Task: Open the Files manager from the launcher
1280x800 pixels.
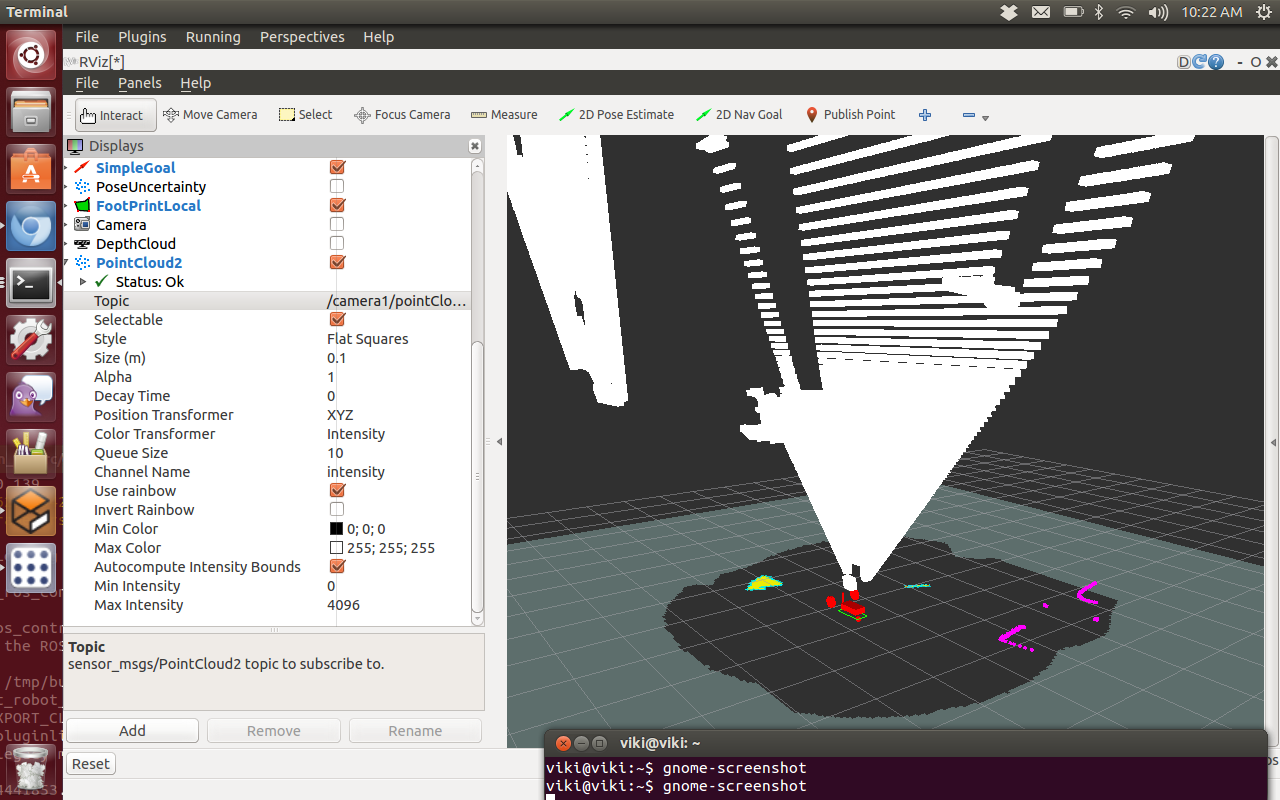Action: (x=31, y=111)
